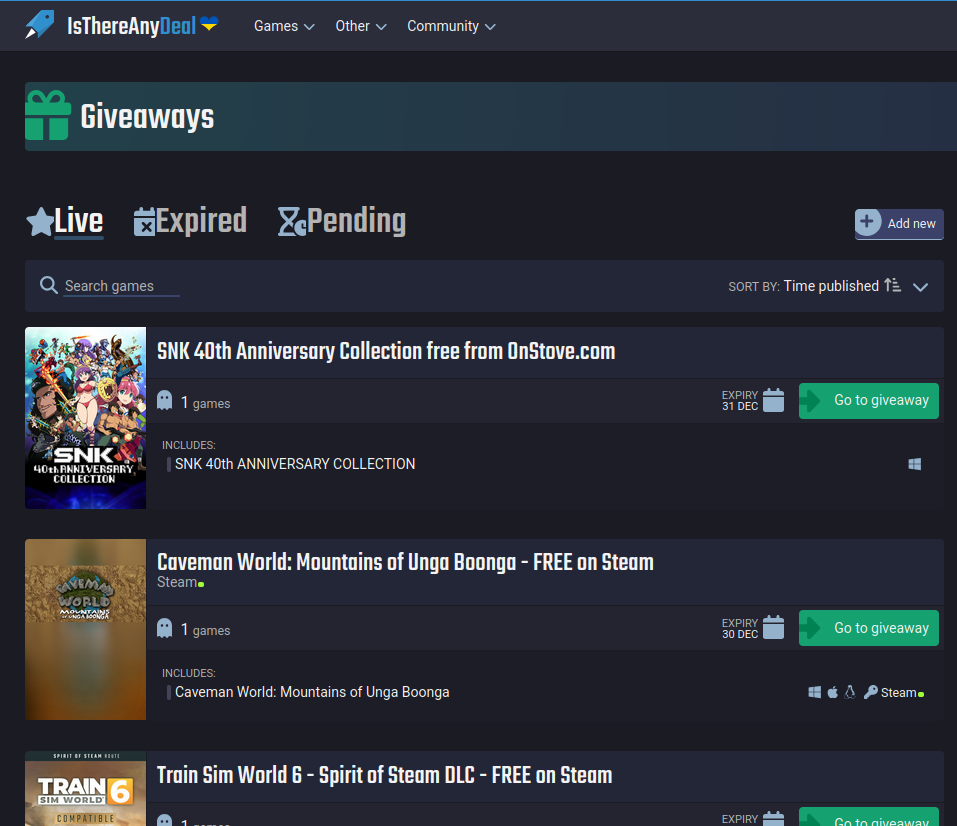This screenshot has height=826, width=957.
Task: Focus the Search games input field
Action: click(x=121, y=286)
